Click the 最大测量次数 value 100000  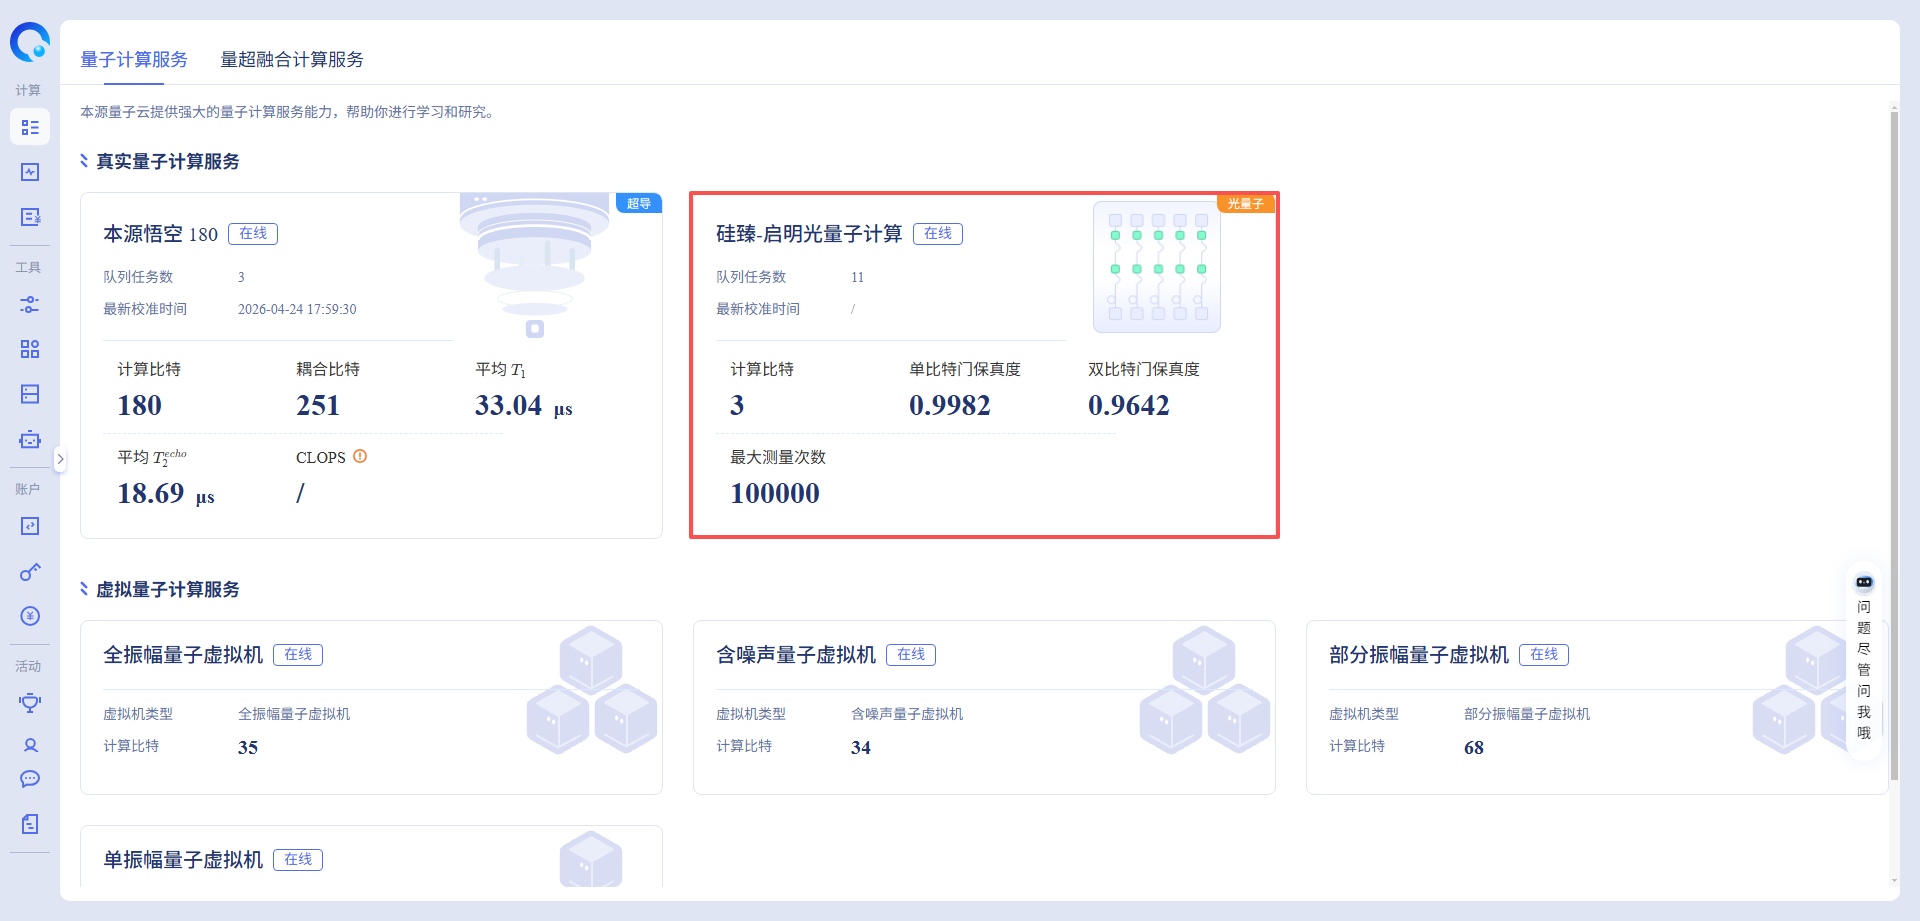[x=775, y=493]
